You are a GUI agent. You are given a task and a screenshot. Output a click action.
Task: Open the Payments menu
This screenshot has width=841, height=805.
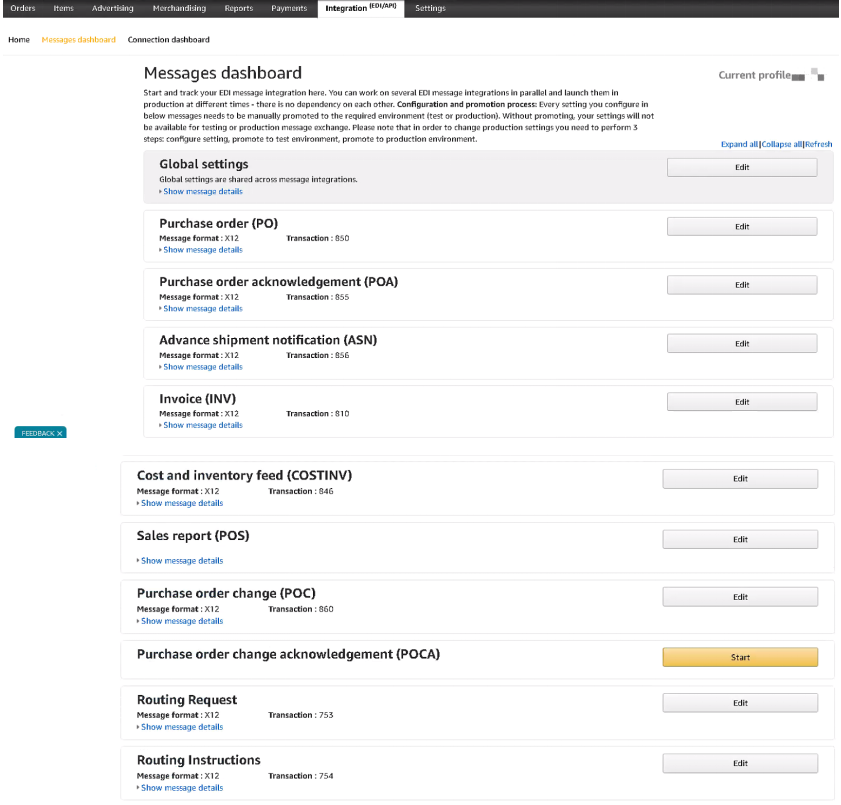click(x=289, y=8)
